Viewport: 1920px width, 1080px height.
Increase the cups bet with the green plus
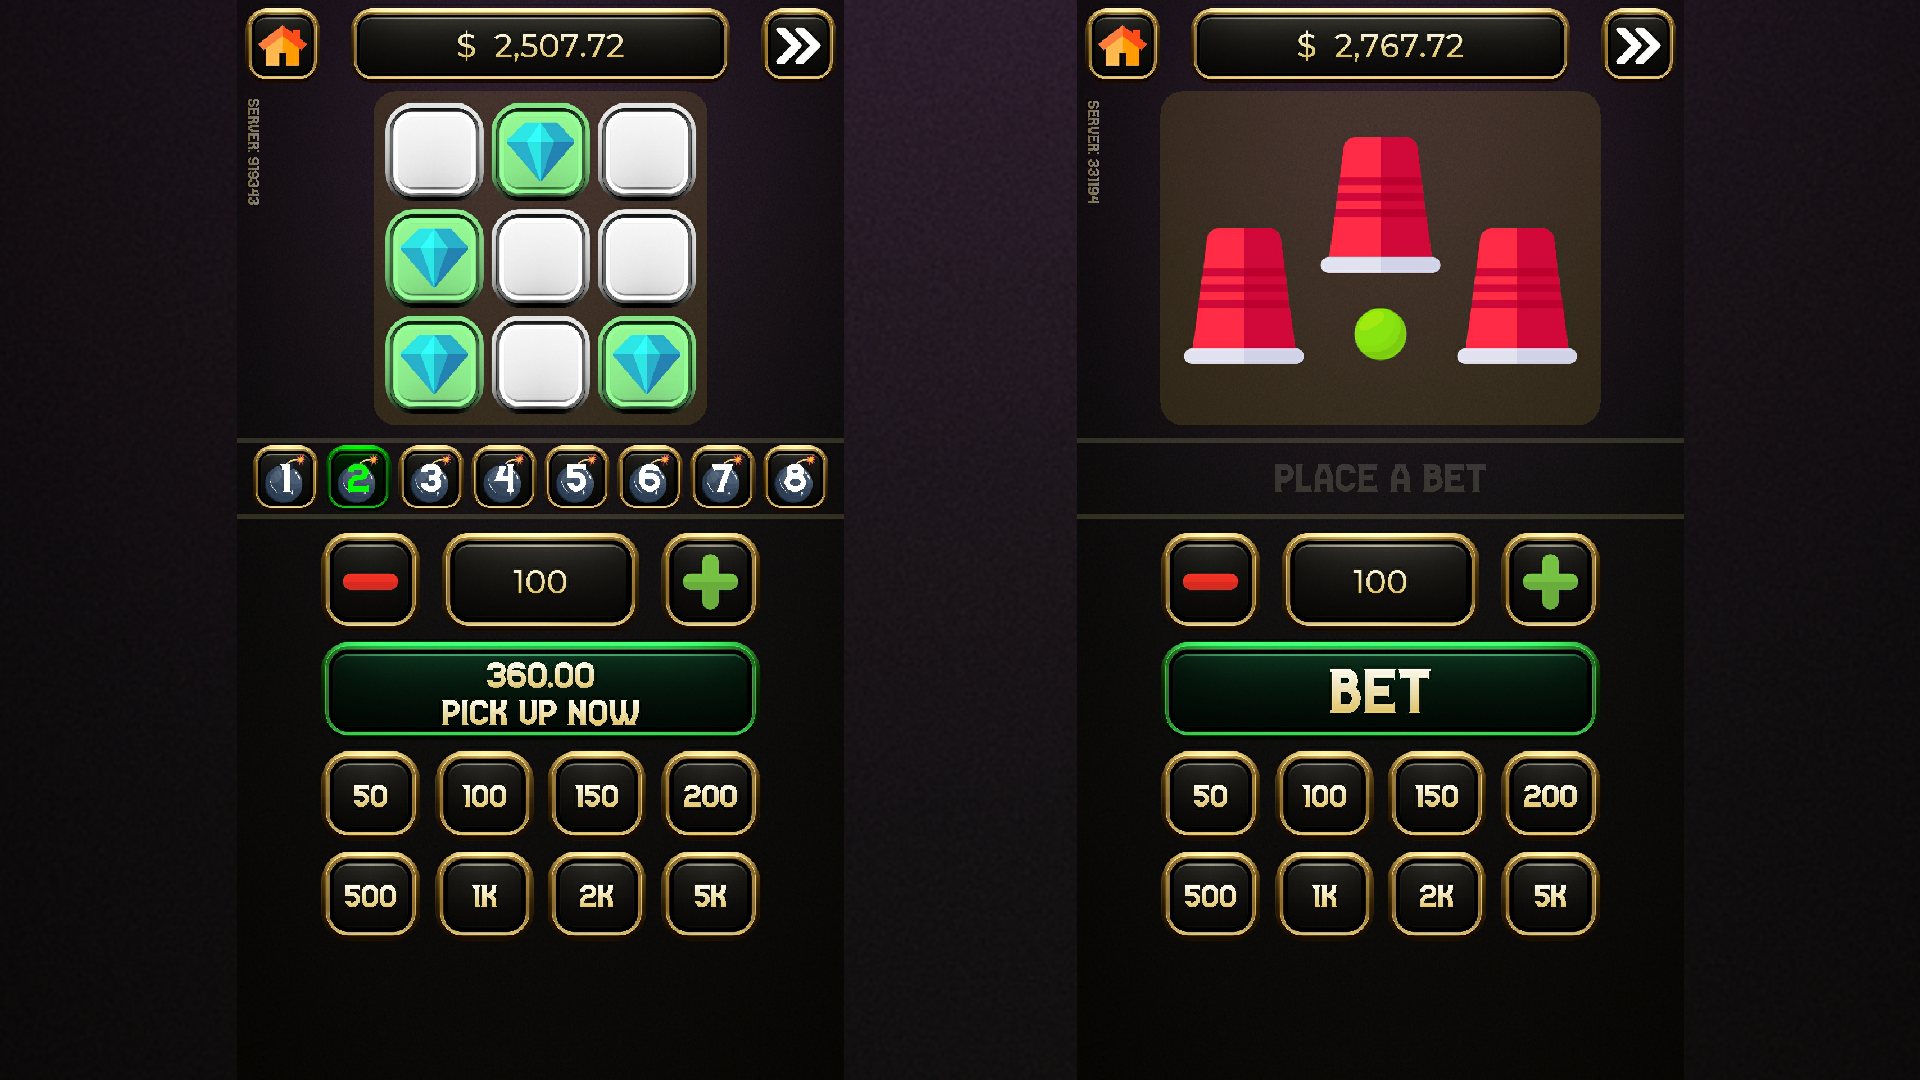[1550, 581]
